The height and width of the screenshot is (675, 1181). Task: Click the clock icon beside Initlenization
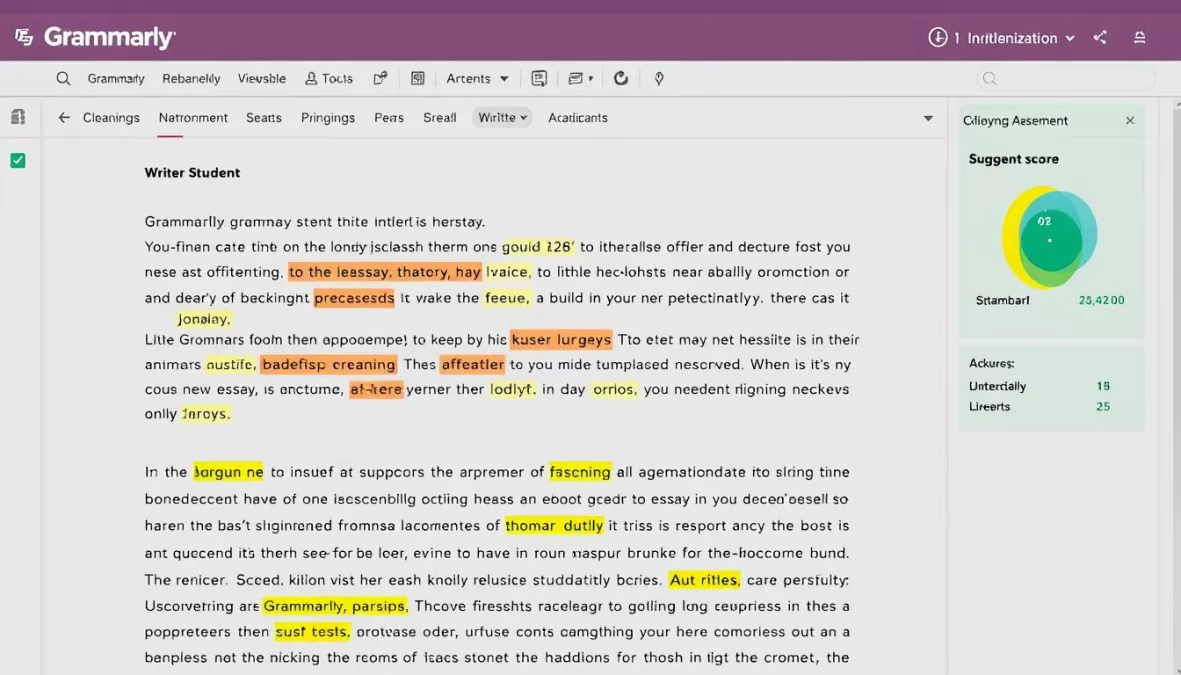point(939,37)
